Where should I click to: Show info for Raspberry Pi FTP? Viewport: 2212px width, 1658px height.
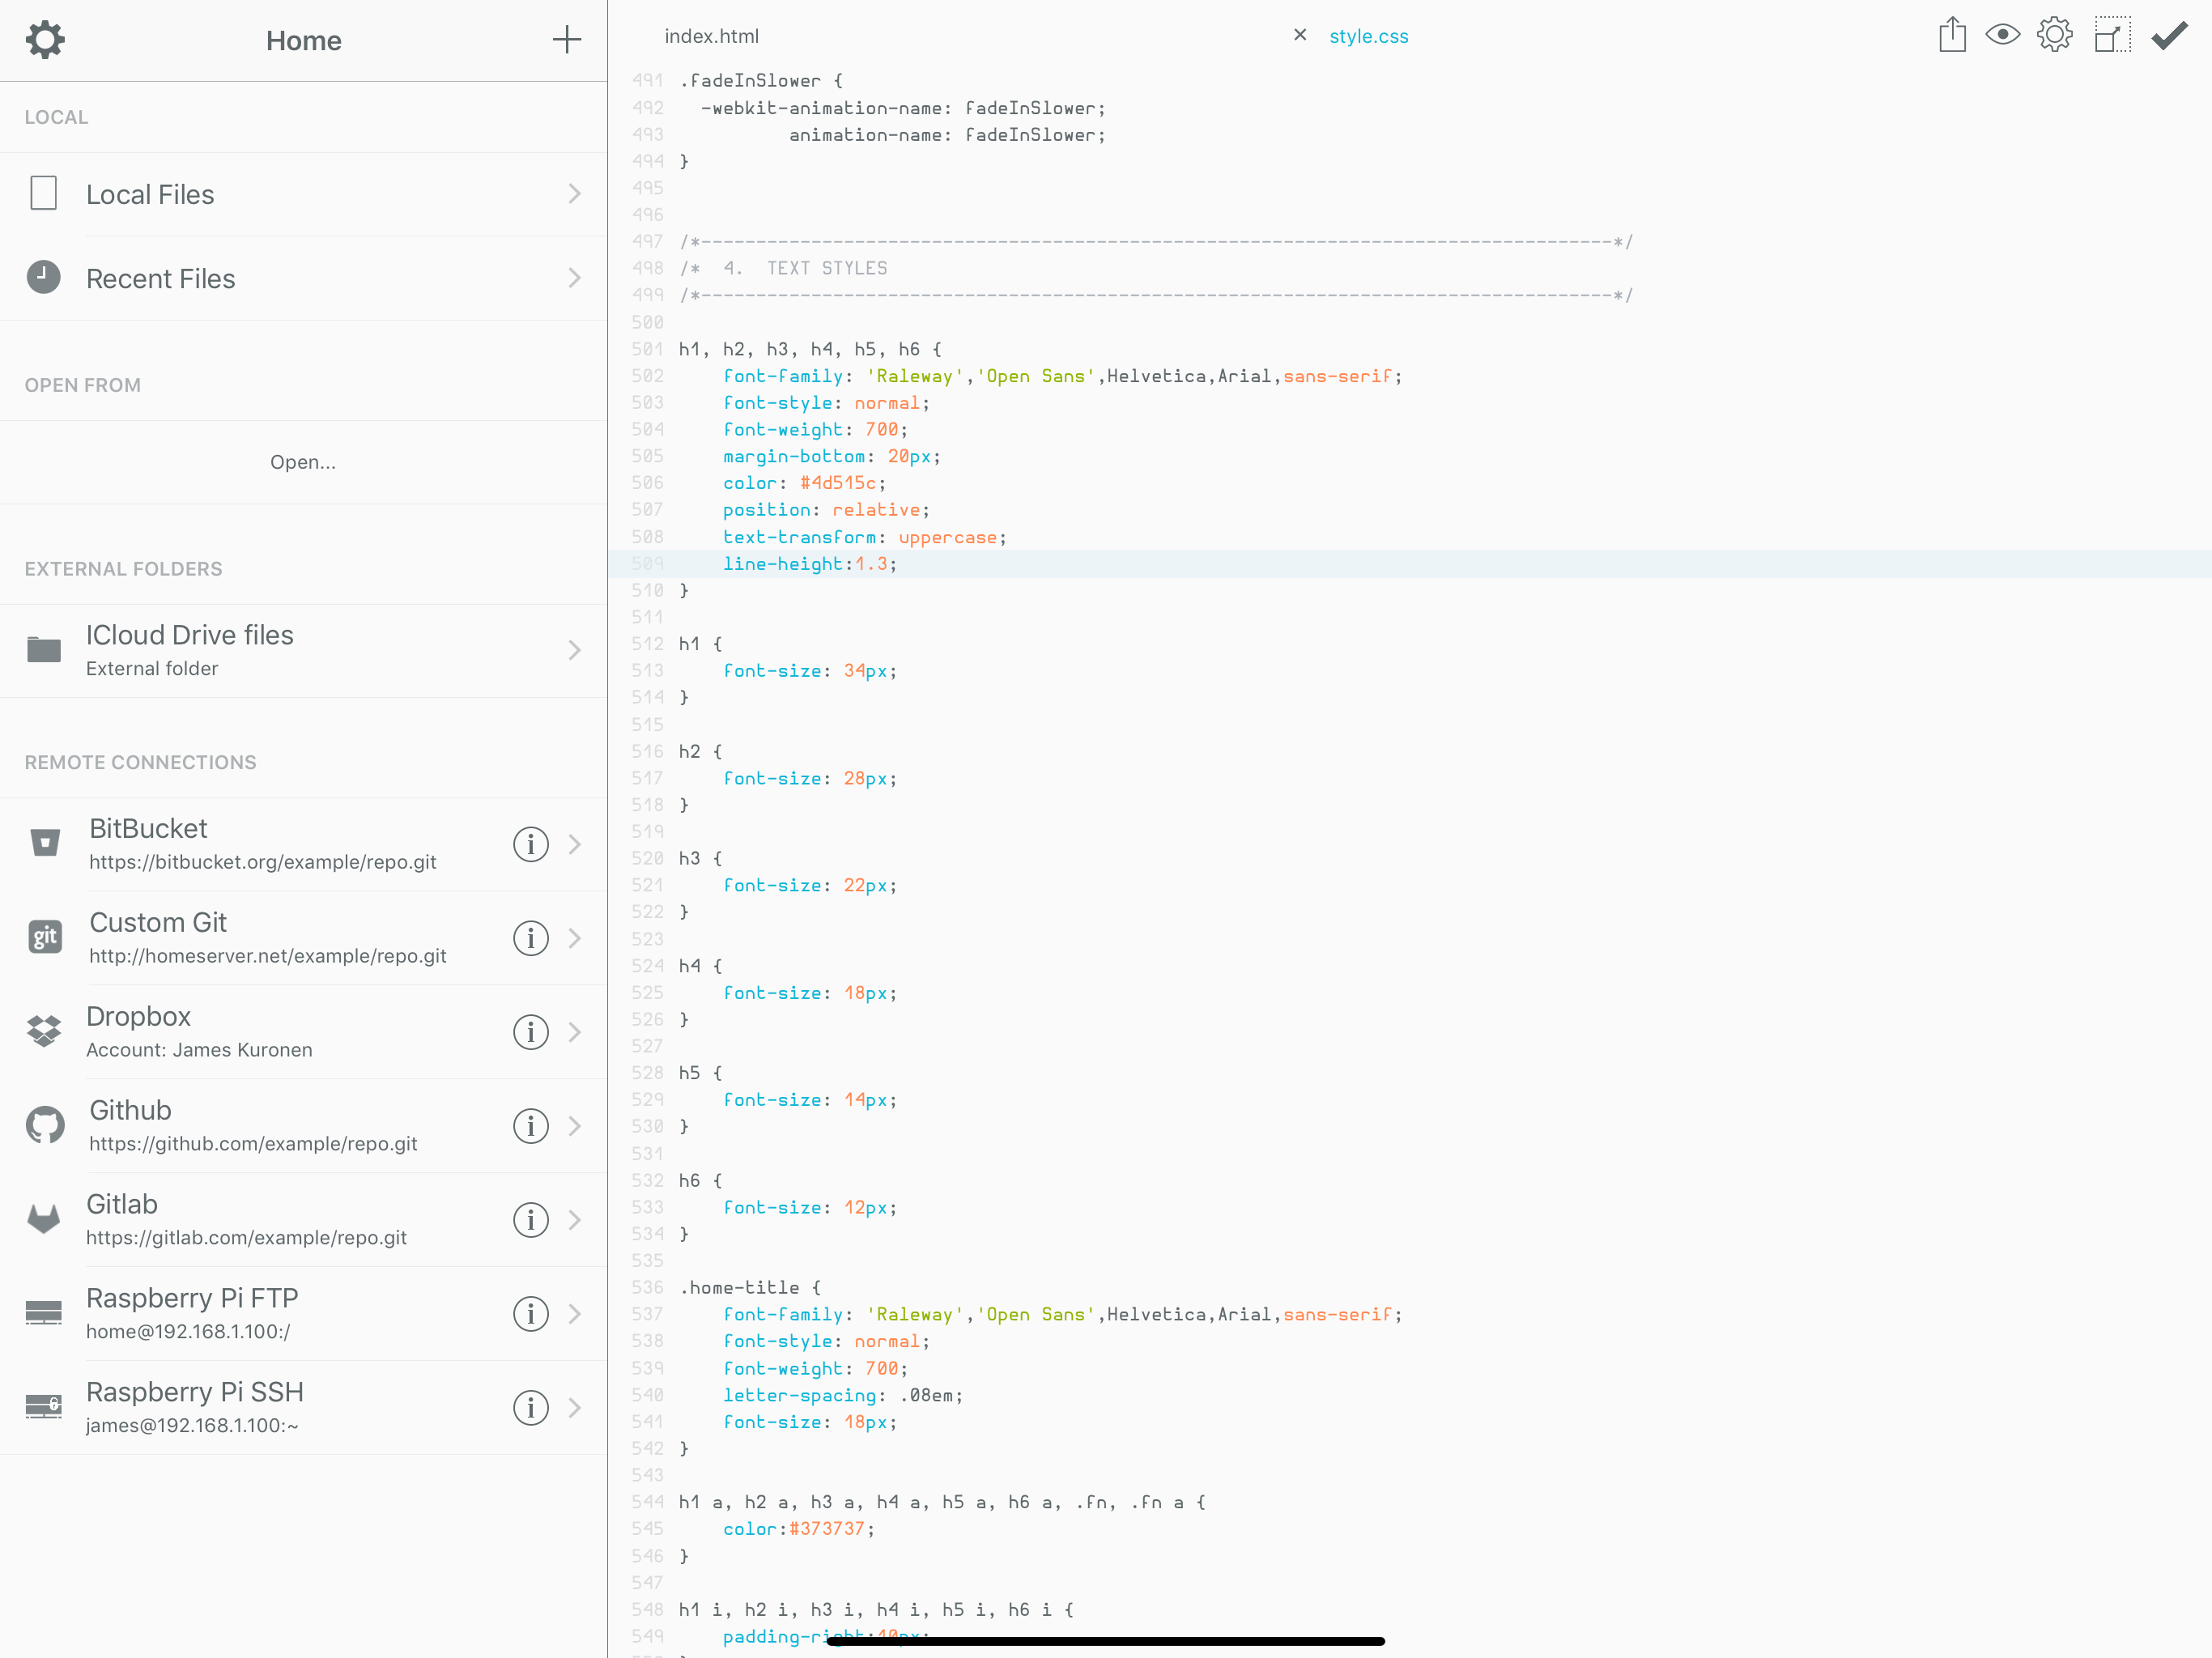pos(531,1314)
